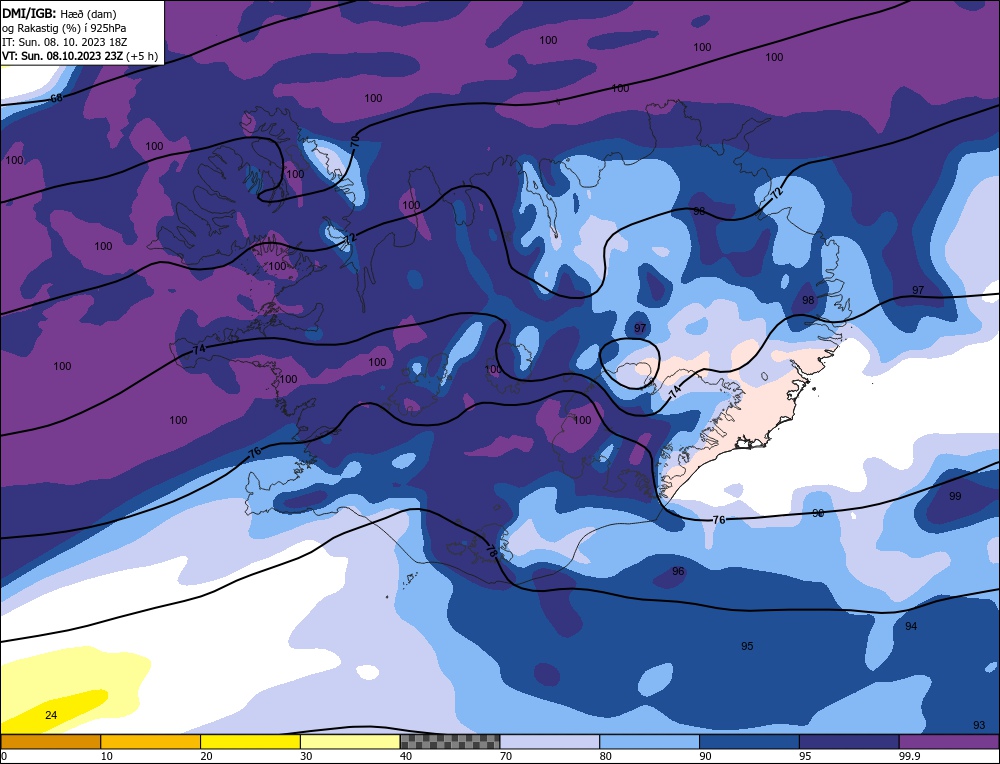Click the '99' humidity value

pos(955,496)
